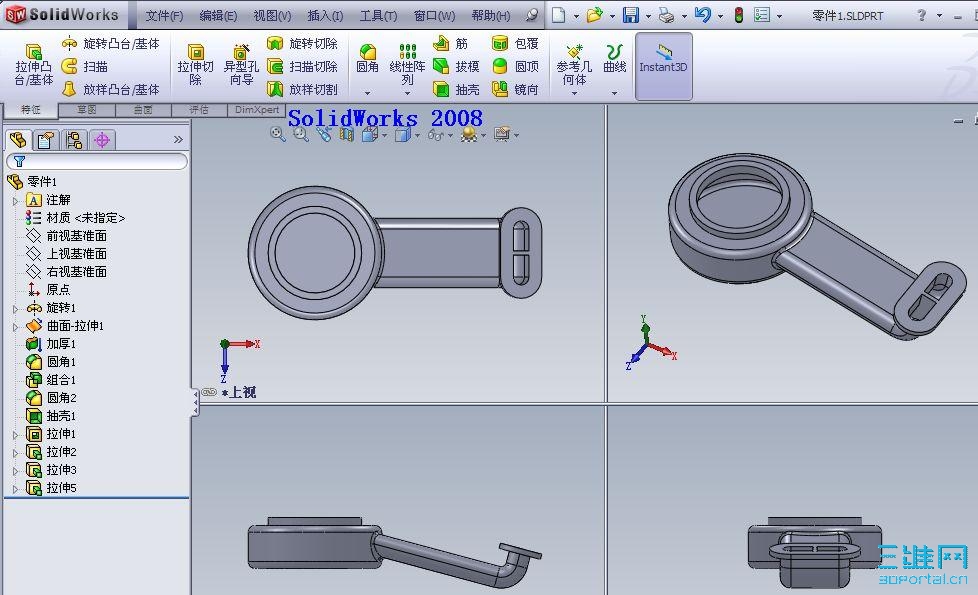Expand the 曲面-拉伸1 feature node
978x595 pixels.
[16, 327]
